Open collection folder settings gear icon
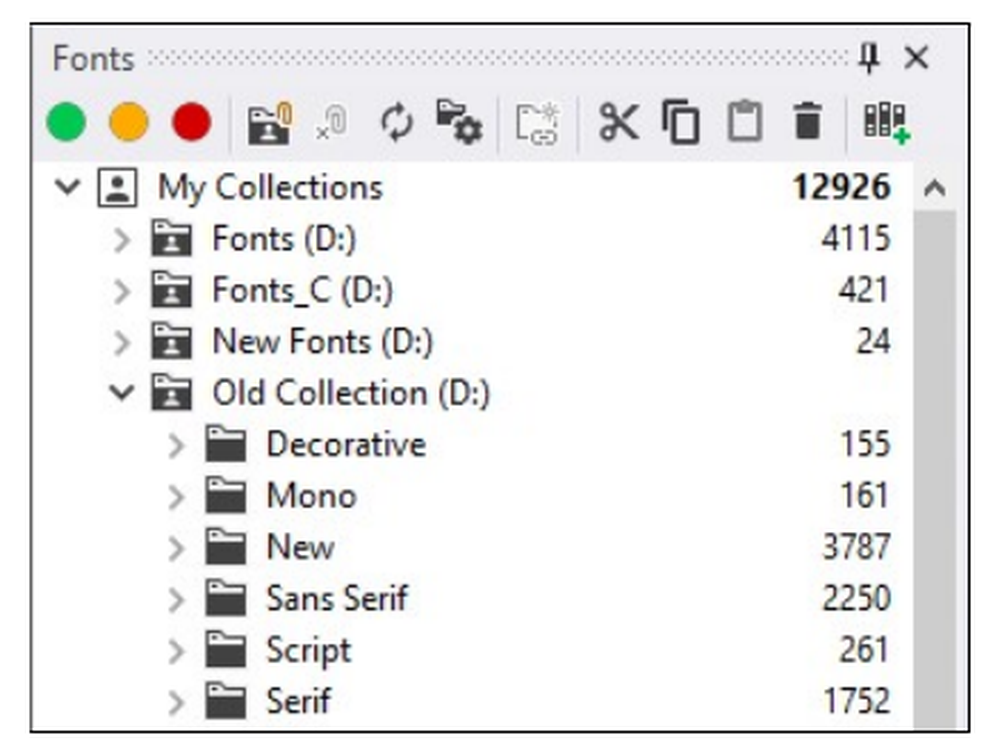The width and height of the screenshot is (1000, 751). tap(459, 123)
